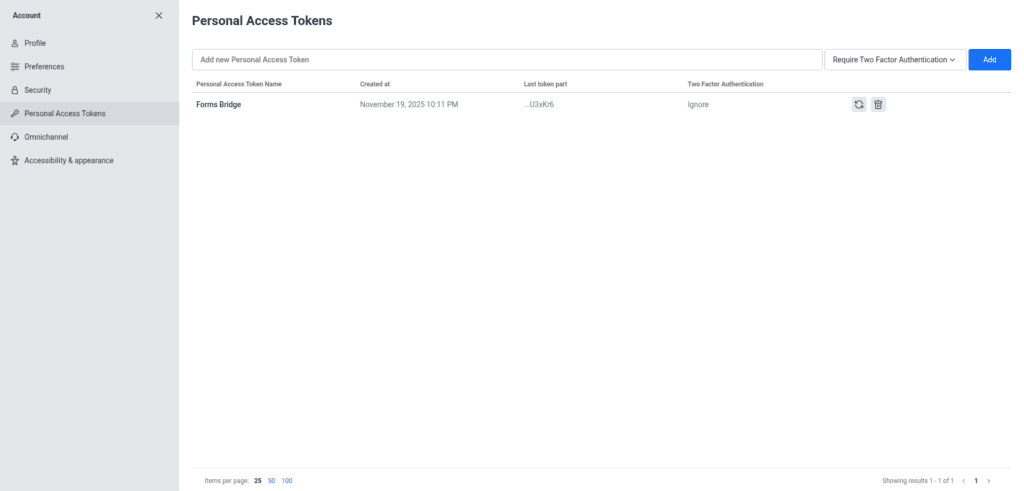
Task: Click the Account sidebar heading
Action: pos(27,16)
